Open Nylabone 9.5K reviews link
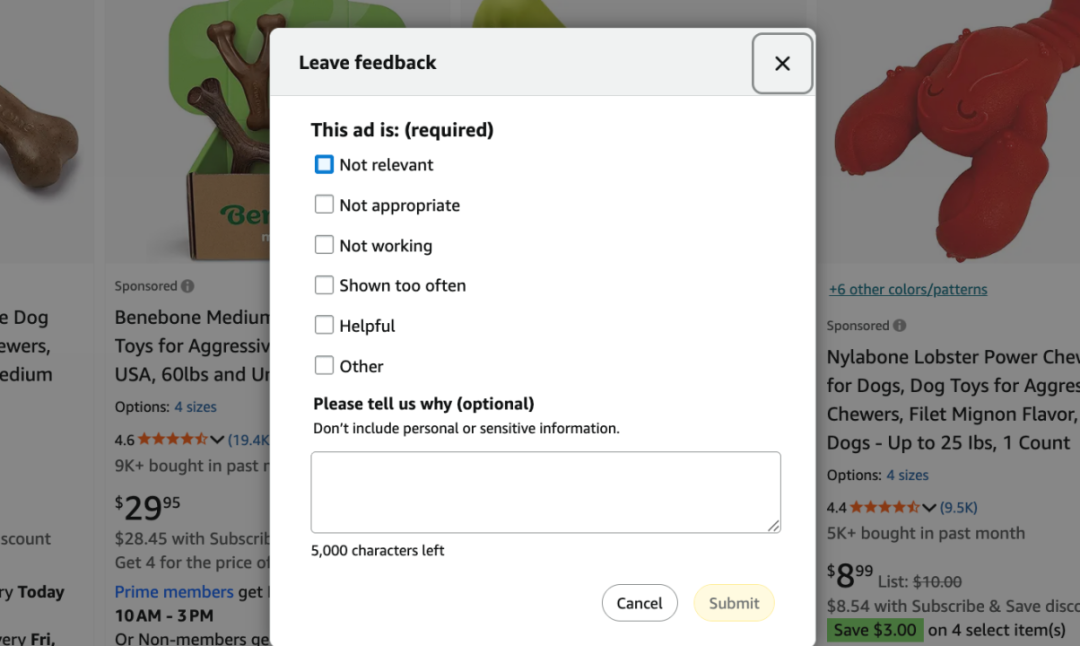Screen dimensions: 1080x646 (958, 507)
